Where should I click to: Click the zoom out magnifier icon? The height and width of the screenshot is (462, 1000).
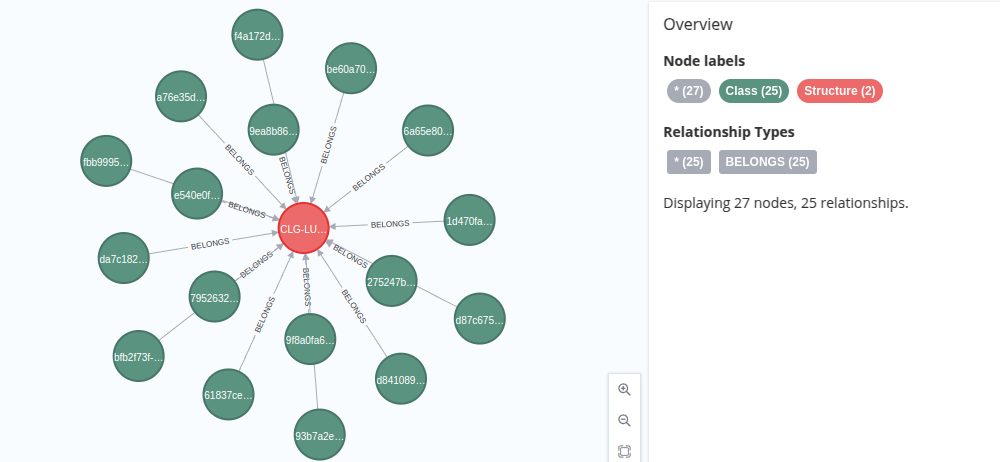click(624, 421)
